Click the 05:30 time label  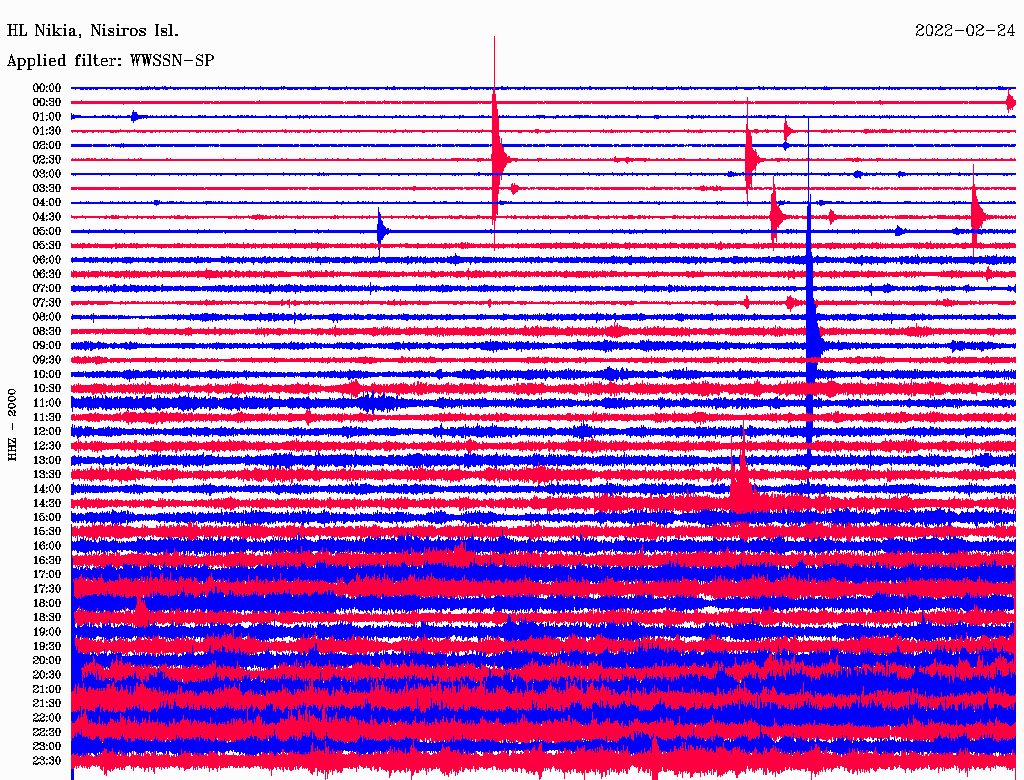(x=47, y=246)
